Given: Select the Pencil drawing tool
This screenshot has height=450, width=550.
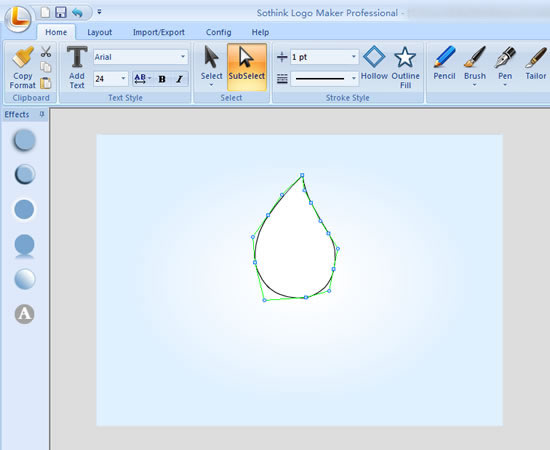Looking at the screenshot, I should click(x=444, y=63).
